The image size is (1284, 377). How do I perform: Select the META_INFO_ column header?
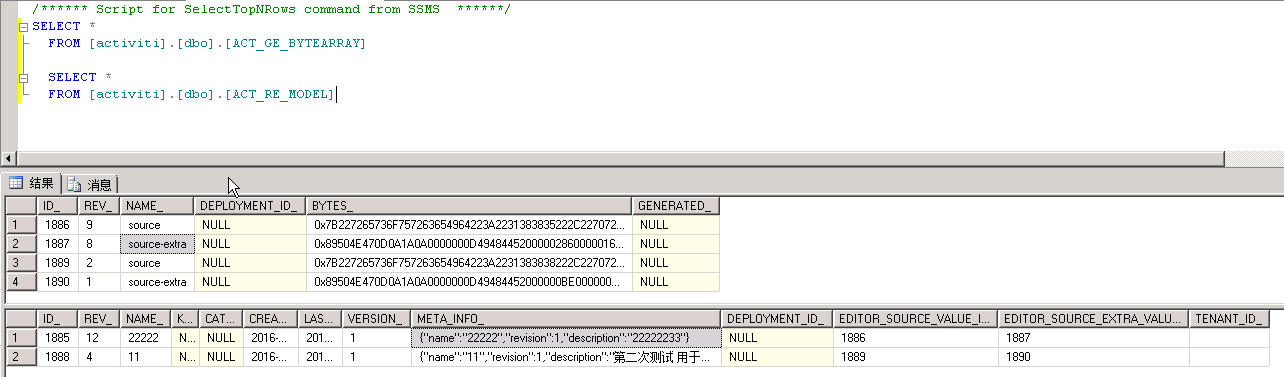coord(565,319)
